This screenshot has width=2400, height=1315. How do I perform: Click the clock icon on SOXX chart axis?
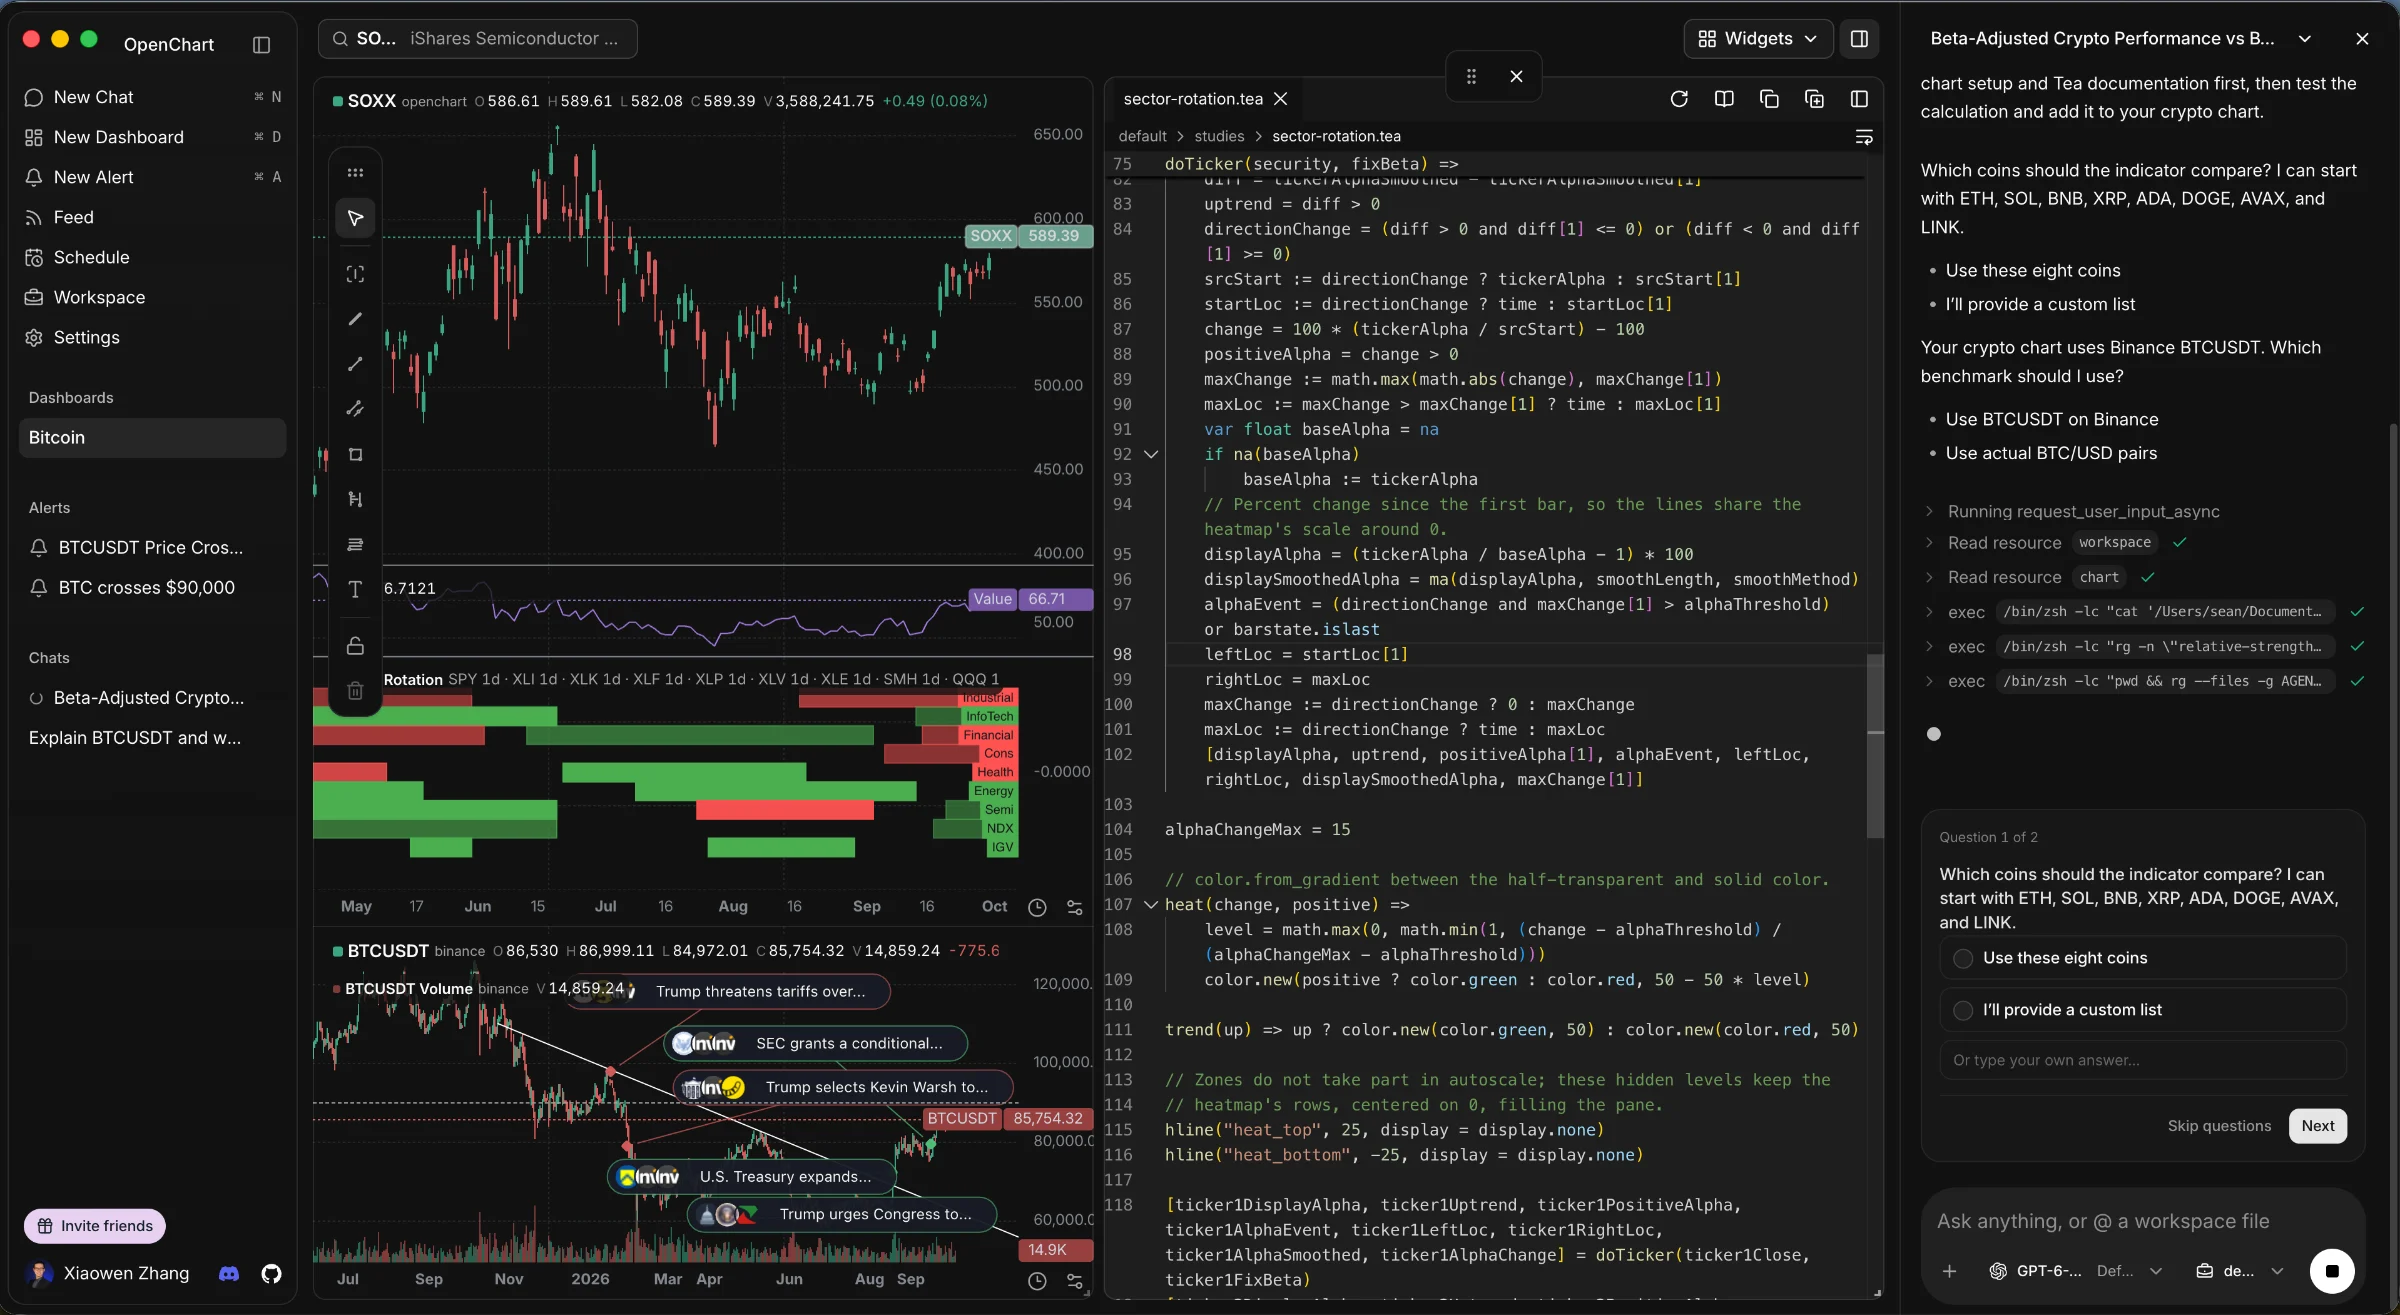[1037, 907]
